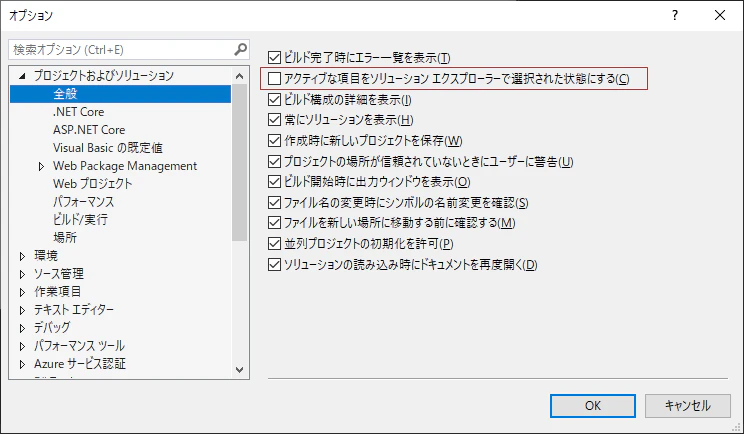The width and height of the screenshot is (744, 434).
Task: Click the help question mark icon
Action: click(675, 15)
